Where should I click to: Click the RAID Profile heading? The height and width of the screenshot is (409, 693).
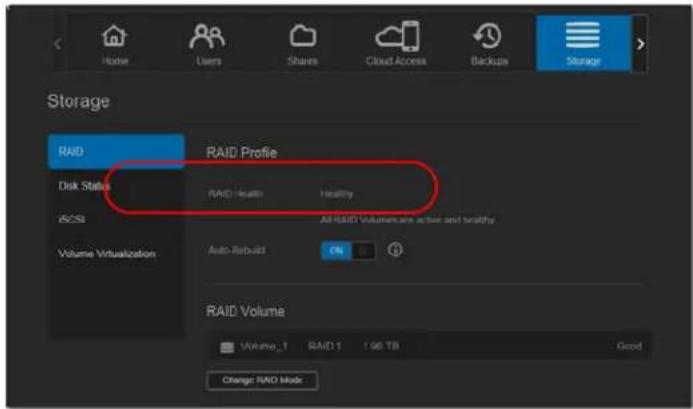(x=242, y=153)
